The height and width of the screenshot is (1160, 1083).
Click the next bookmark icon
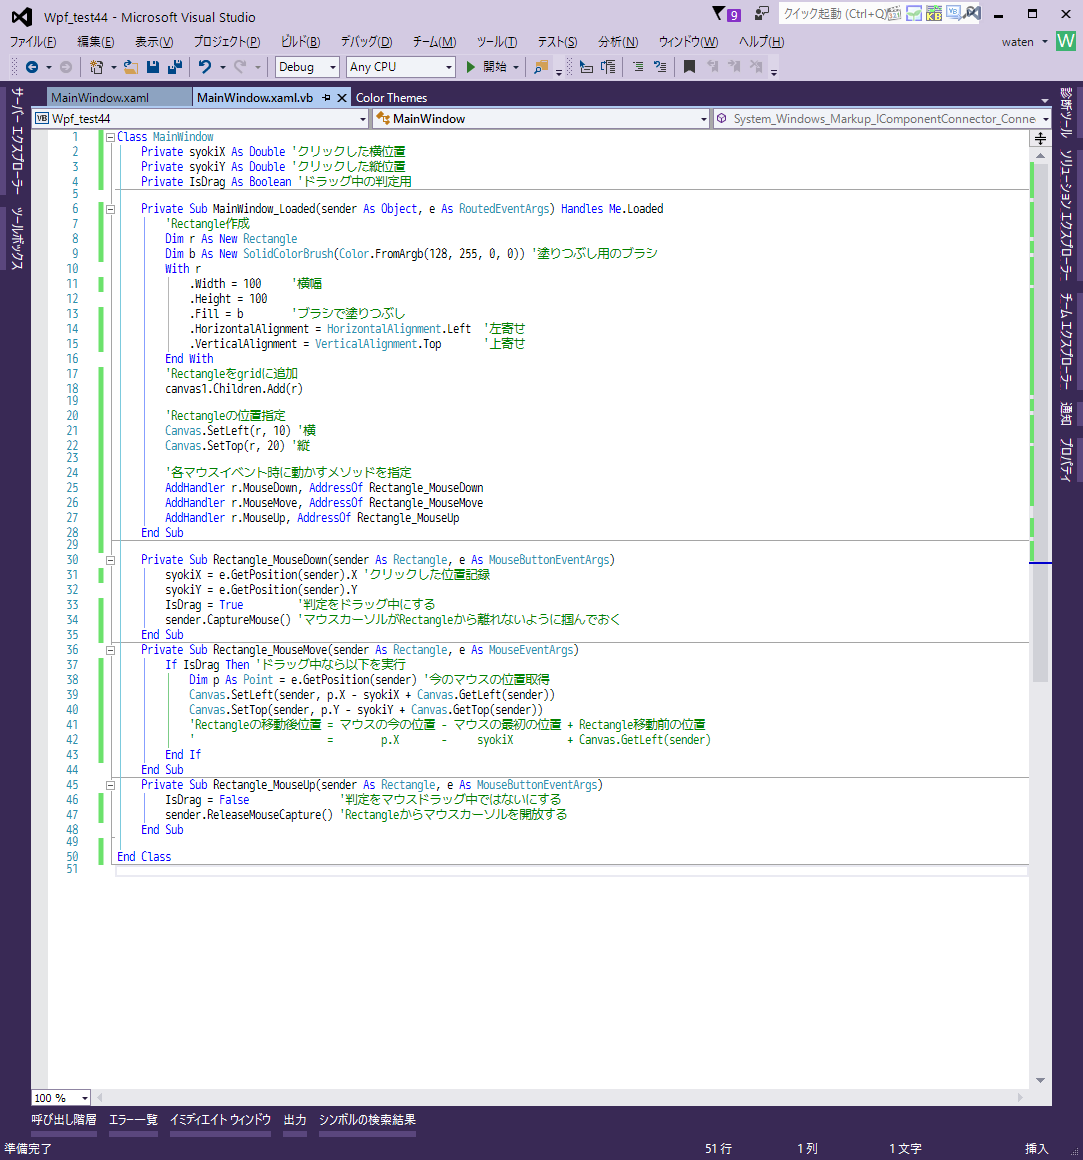click(x=734, y=67)
